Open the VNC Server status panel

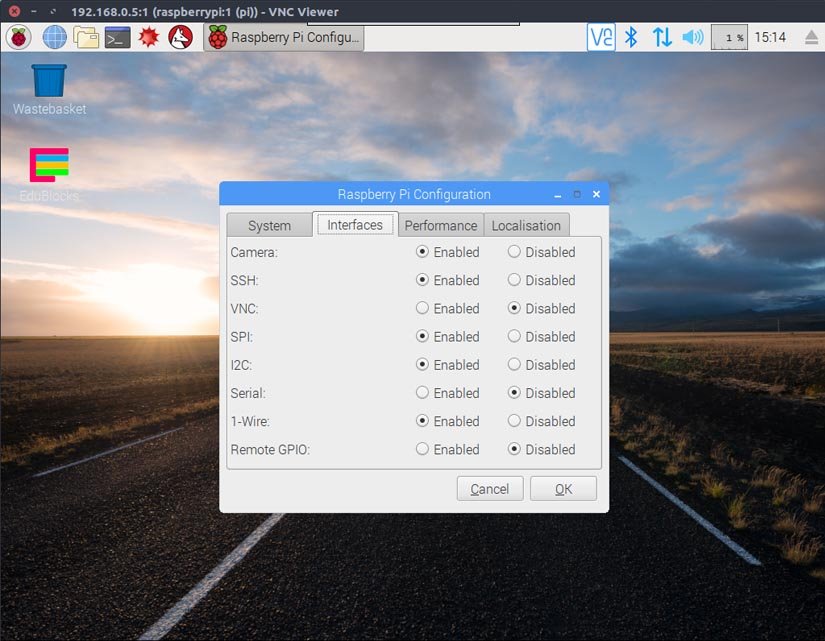click(601, 36)
